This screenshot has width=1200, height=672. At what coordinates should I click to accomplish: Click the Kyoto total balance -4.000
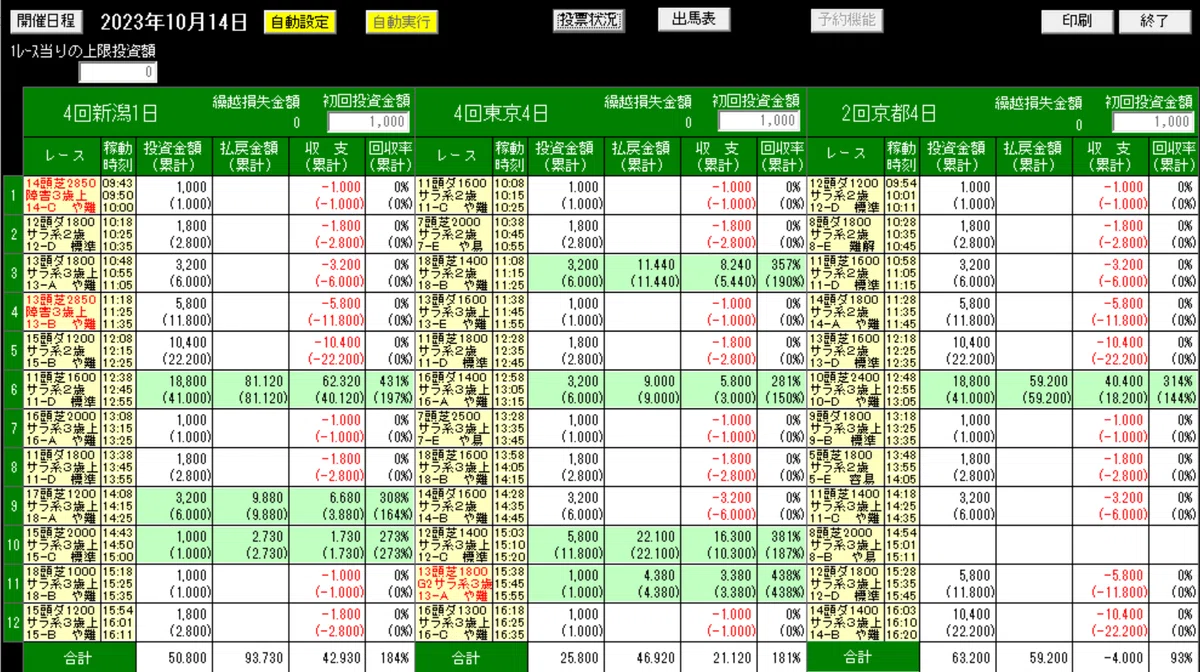pyautogui.click(x=1110, y=657)
